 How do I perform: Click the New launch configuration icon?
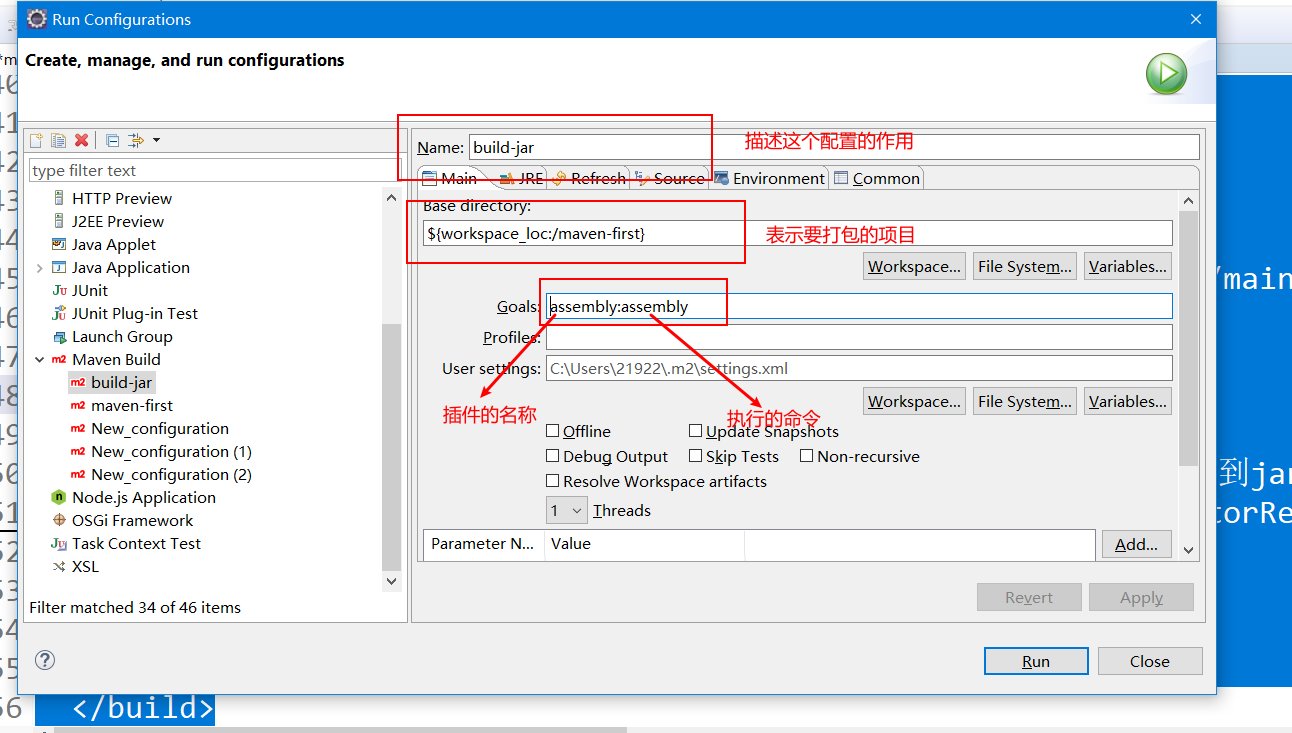(x=36, y=140)
